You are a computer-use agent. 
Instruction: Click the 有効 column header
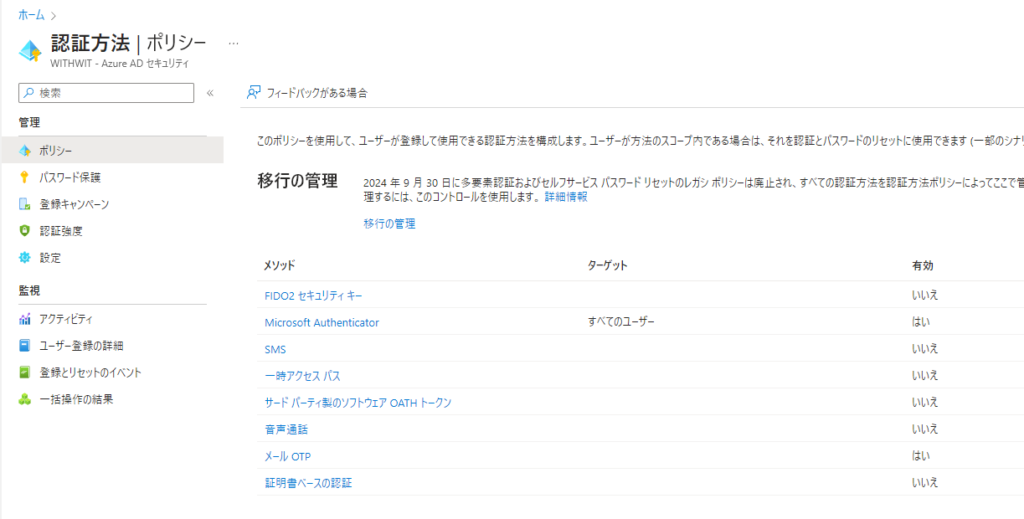click(x=923, y=266)
